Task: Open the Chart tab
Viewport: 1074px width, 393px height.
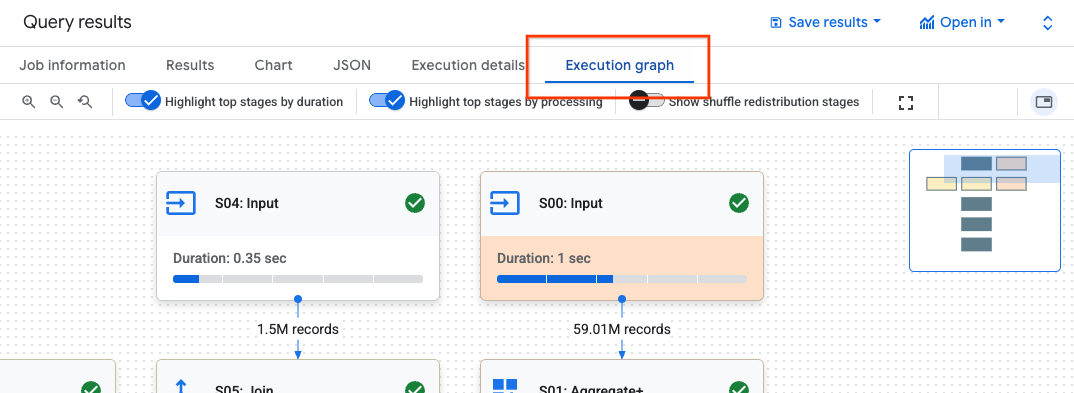Action: coord(273,66)
